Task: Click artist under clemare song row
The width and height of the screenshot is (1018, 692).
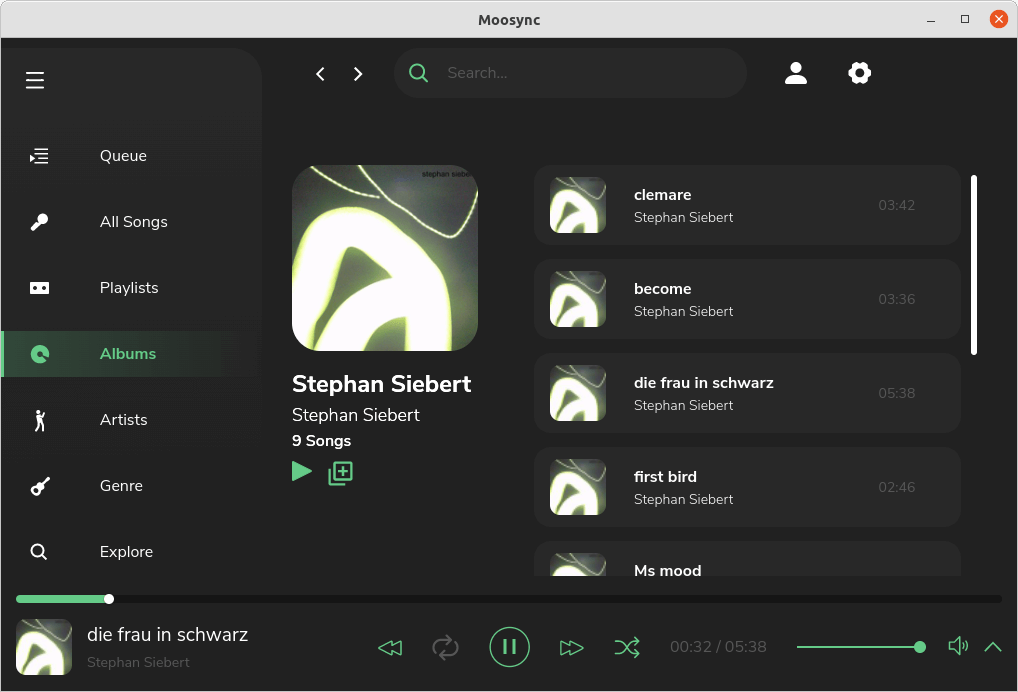Action: (684, 217)
